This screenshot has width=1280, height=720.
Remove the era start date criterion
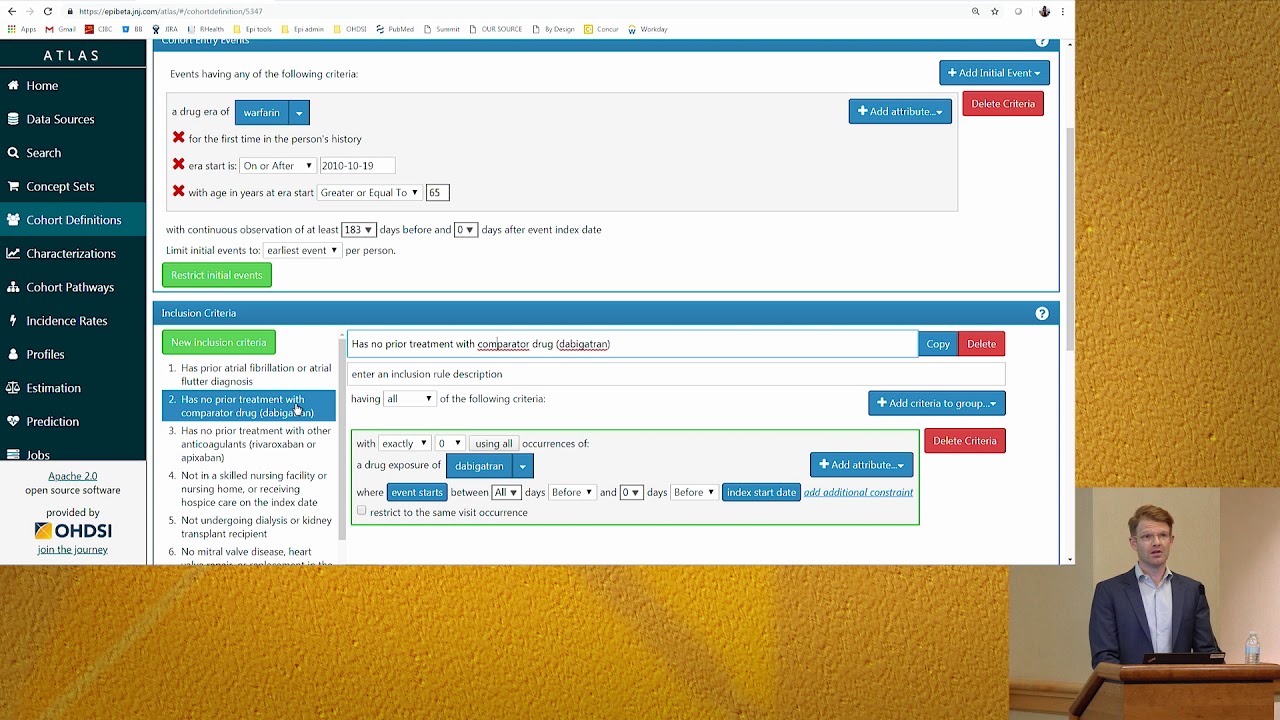[x=179, y=165]
